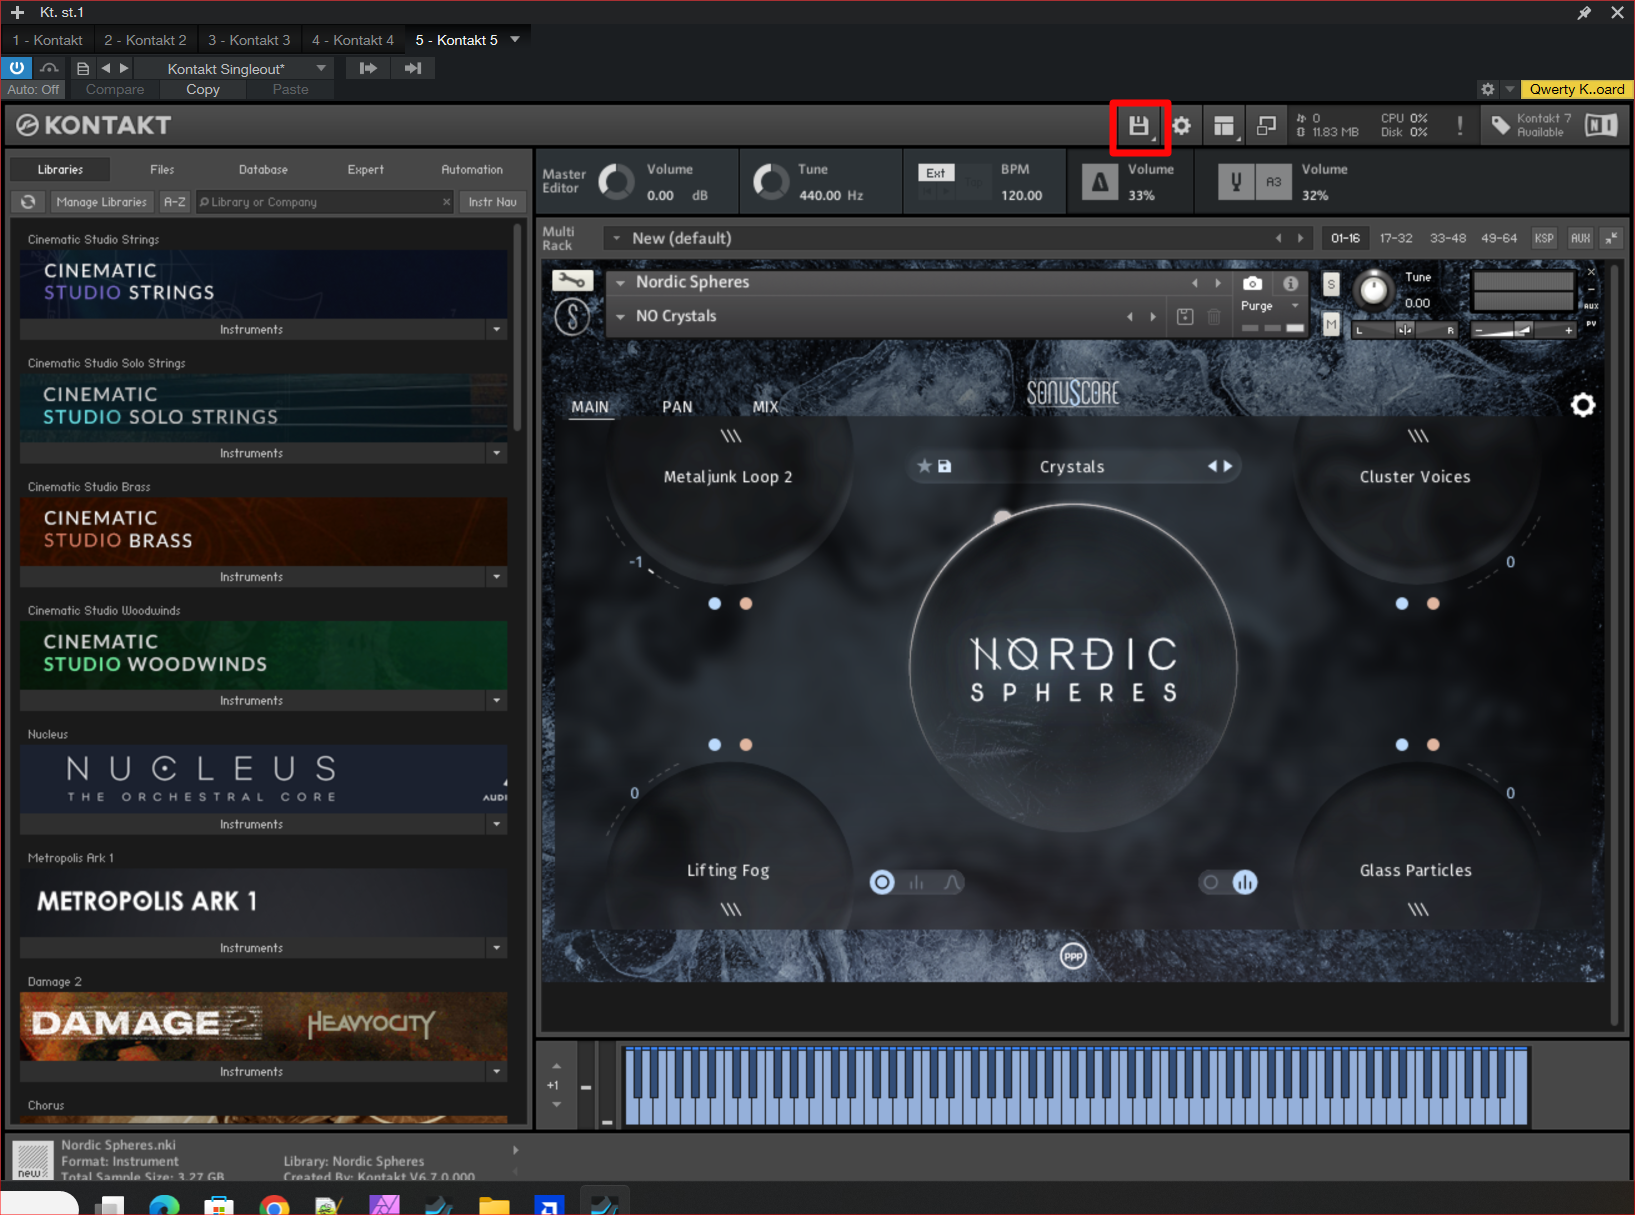Open the Nordic Spheres instrument name dropdown
The width and height of the screenshot is (1635, 1215).
pyautogui.click(x=620, y=283)
